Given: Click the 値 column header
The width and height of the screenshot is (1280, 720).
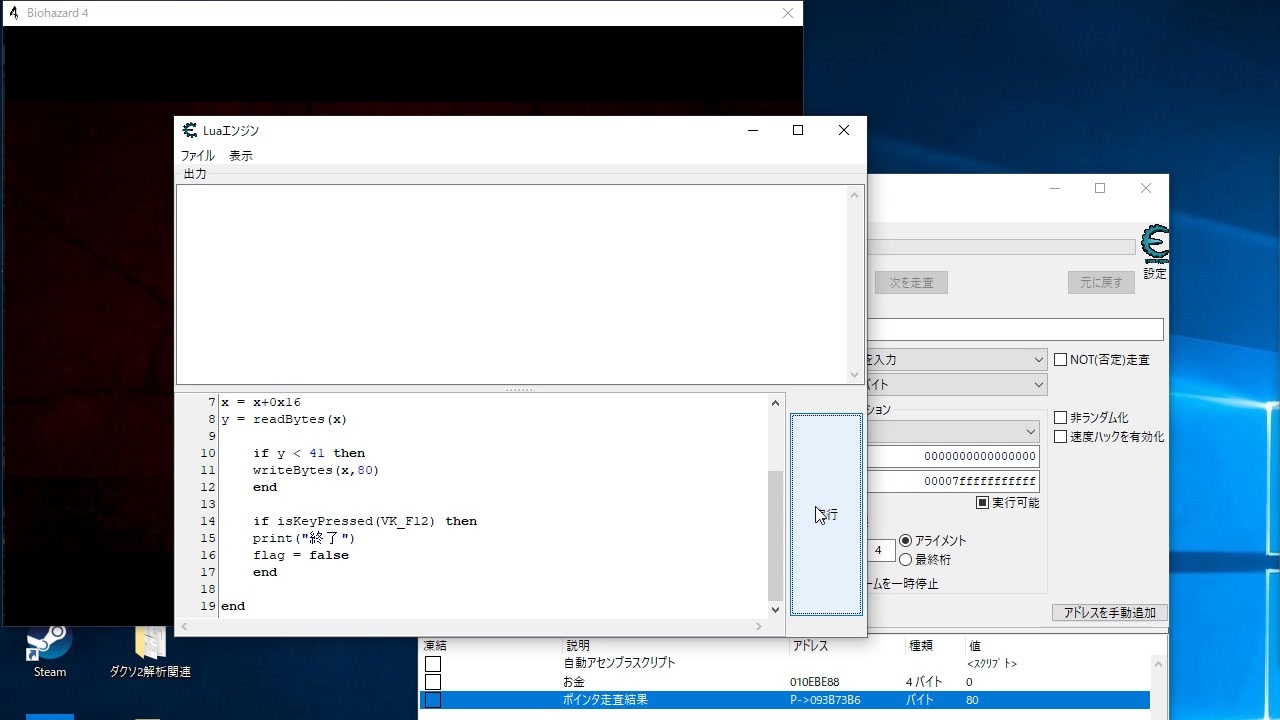Looking at the screenshot, I should click(975, 646).
